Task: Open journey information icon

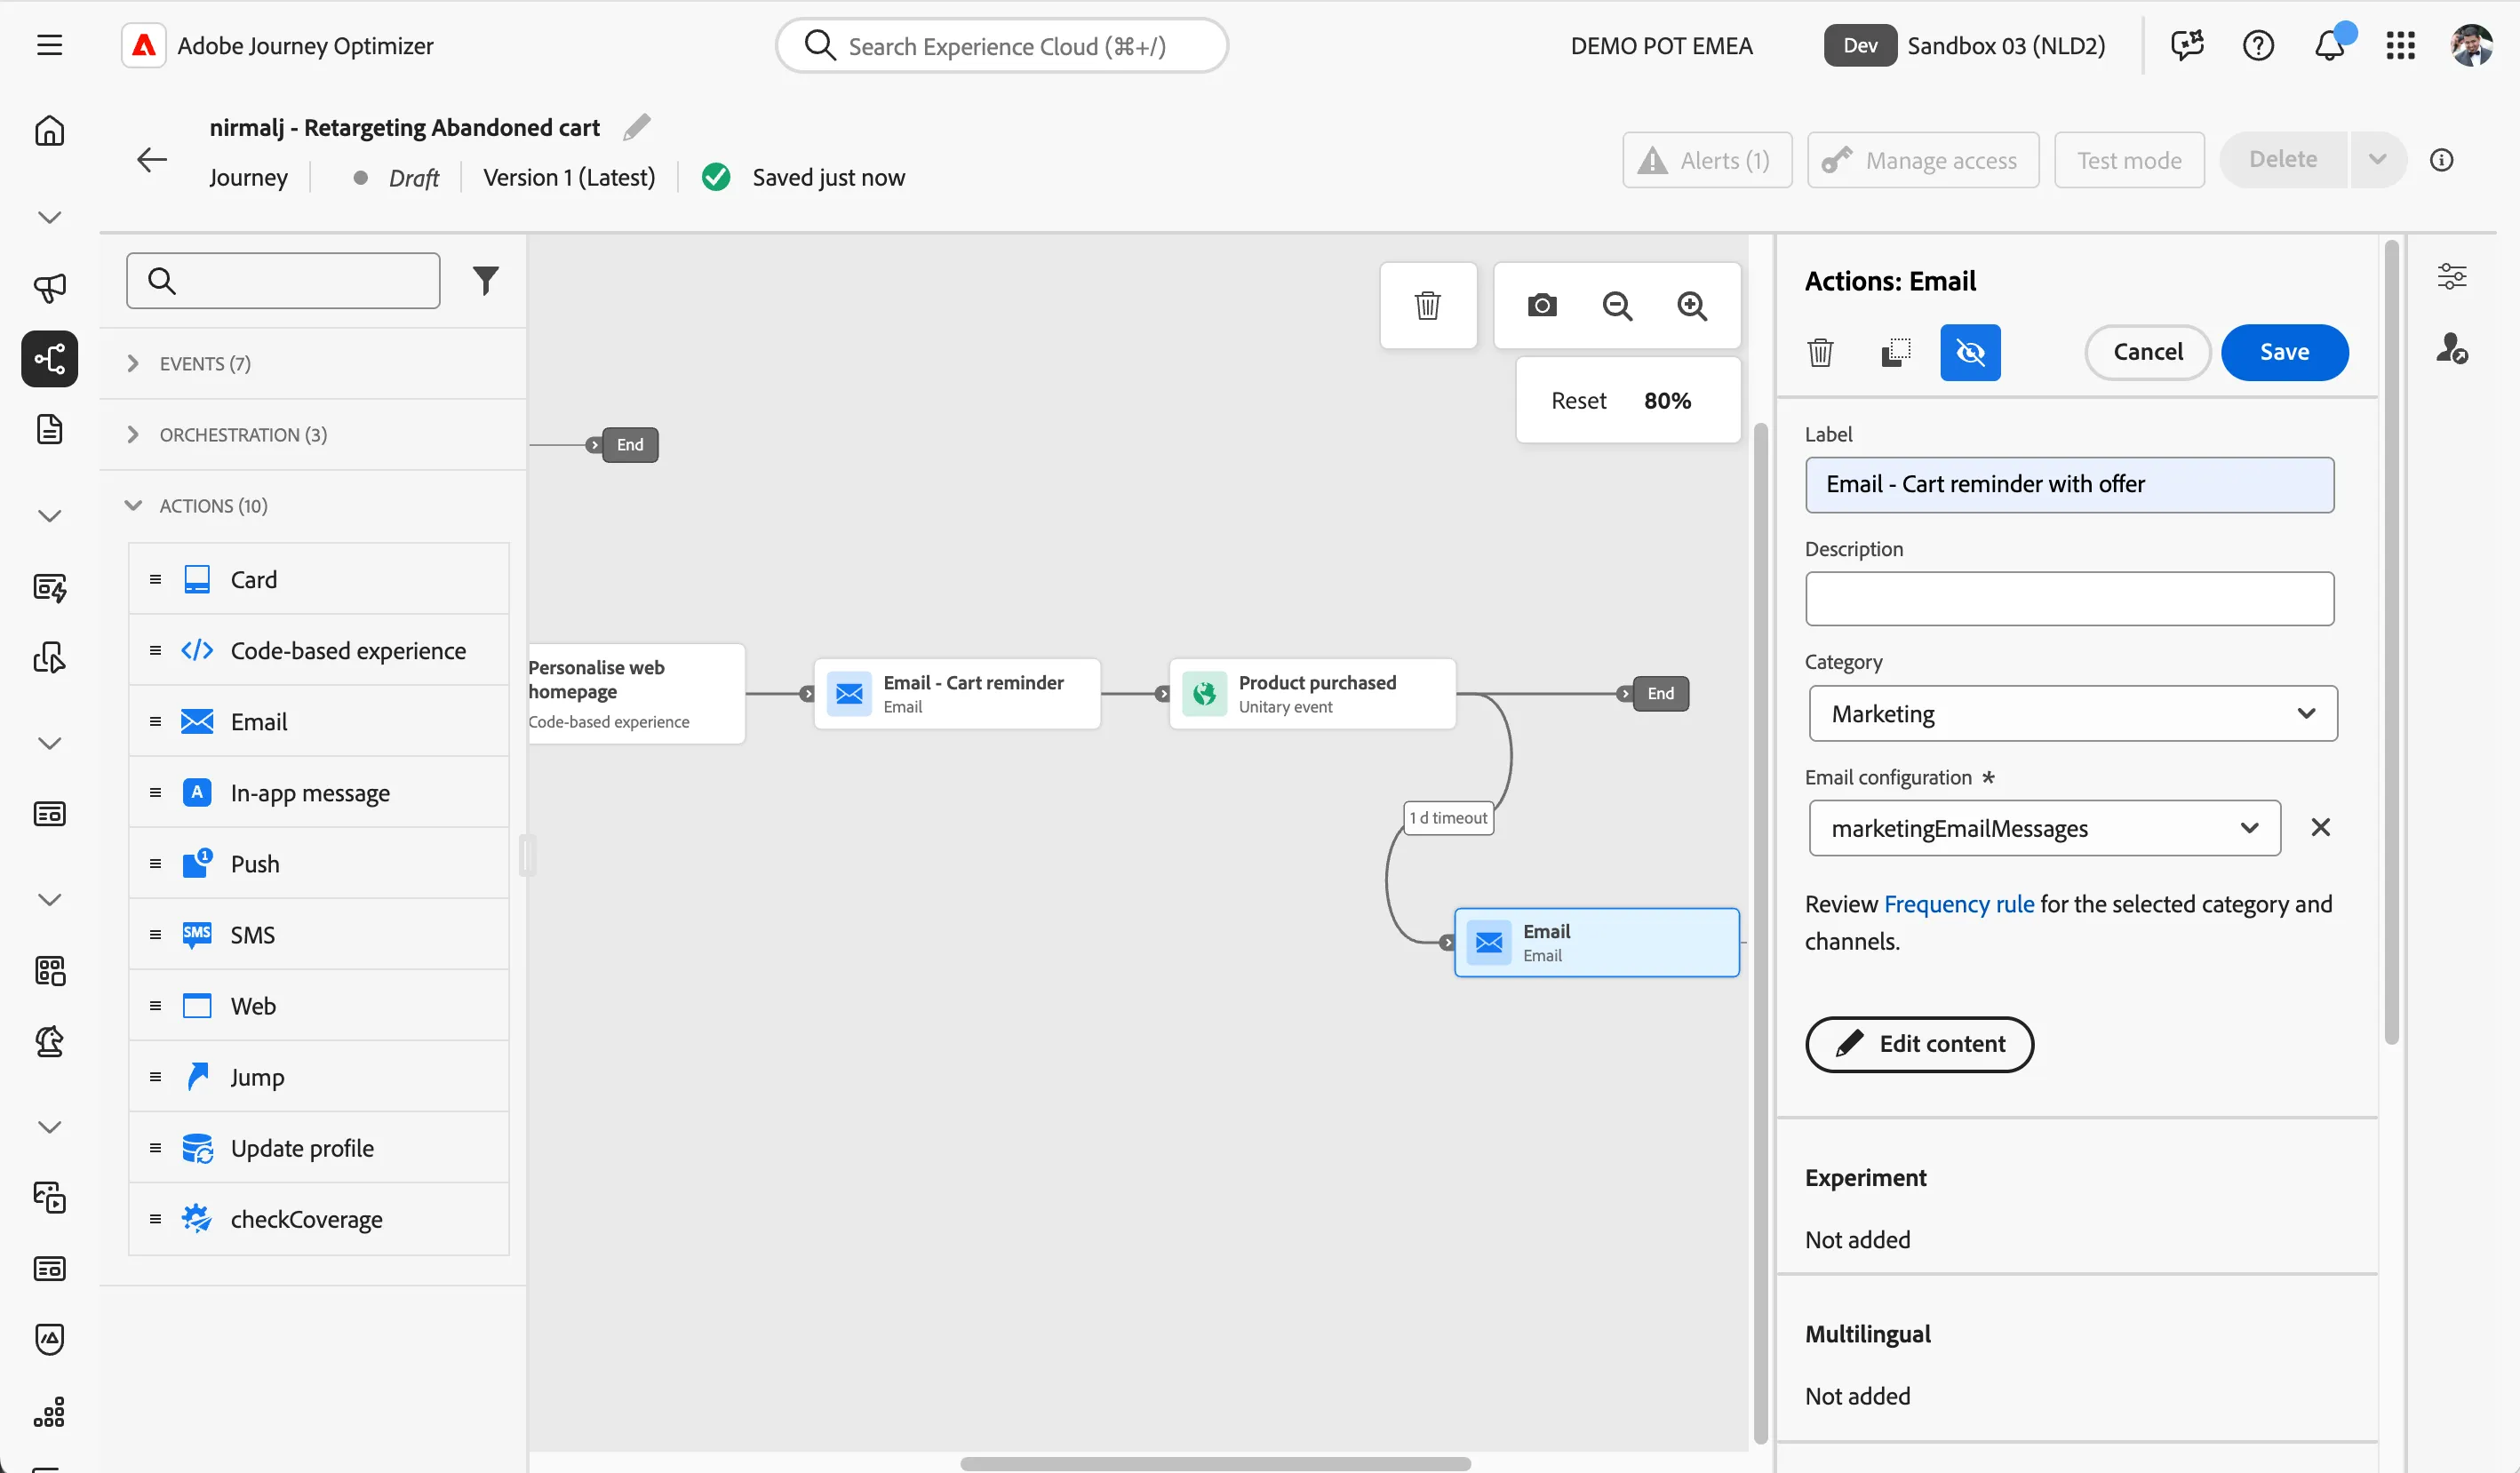Action: (x=2441, y=160)
